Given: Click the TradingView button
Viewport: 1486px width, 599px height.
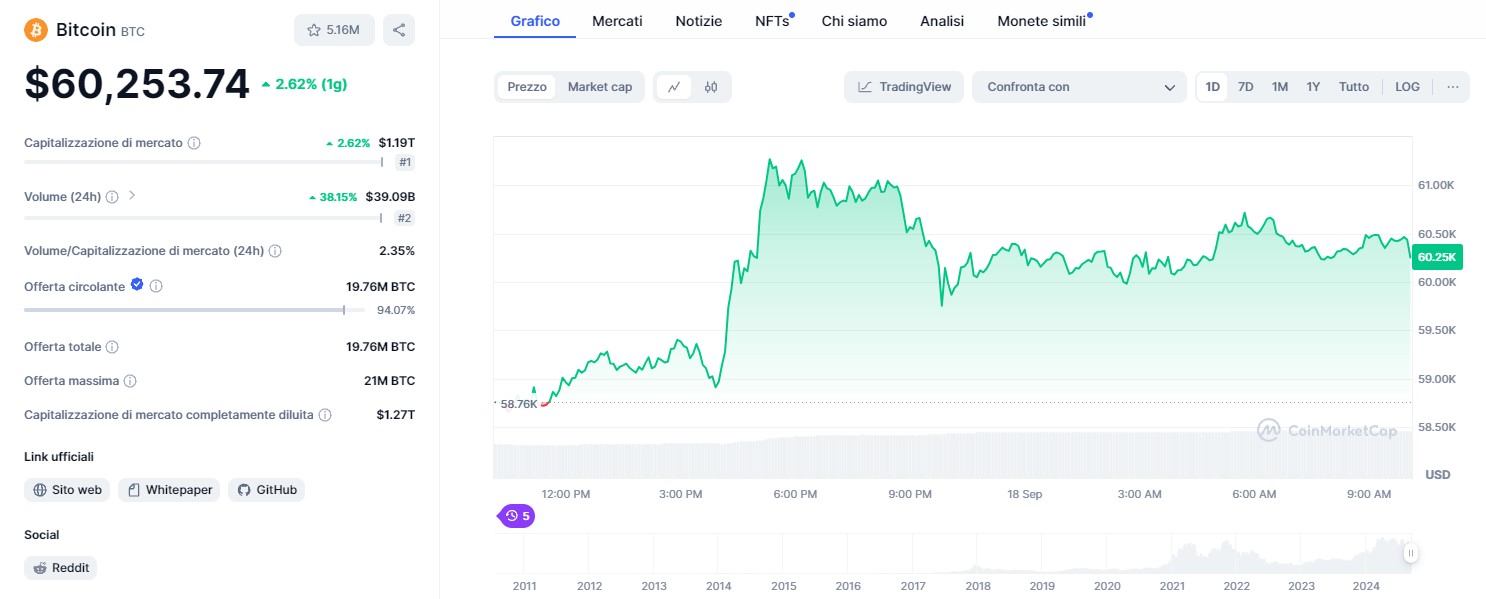Looking at the screenshot, I should pos(904,87).
